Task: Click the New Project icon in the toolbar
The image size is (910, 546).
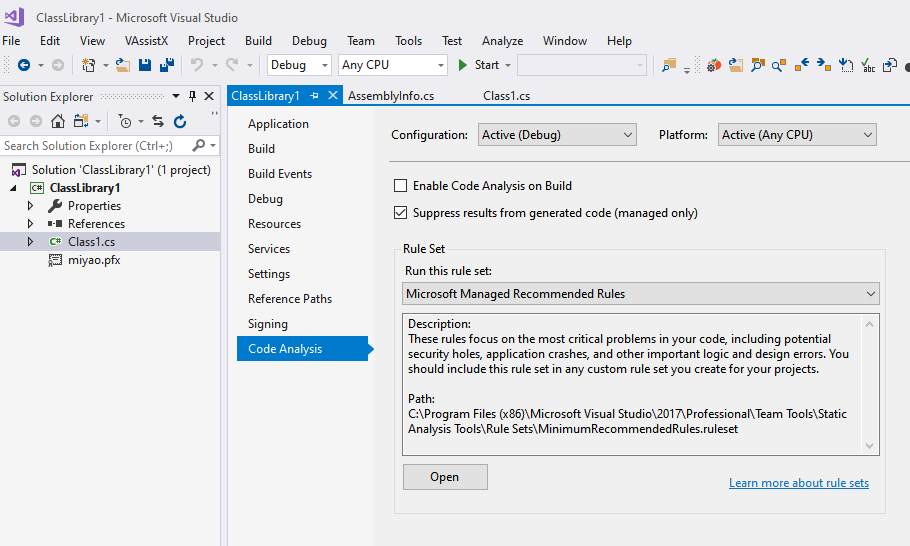Action: tap(88, 65)
